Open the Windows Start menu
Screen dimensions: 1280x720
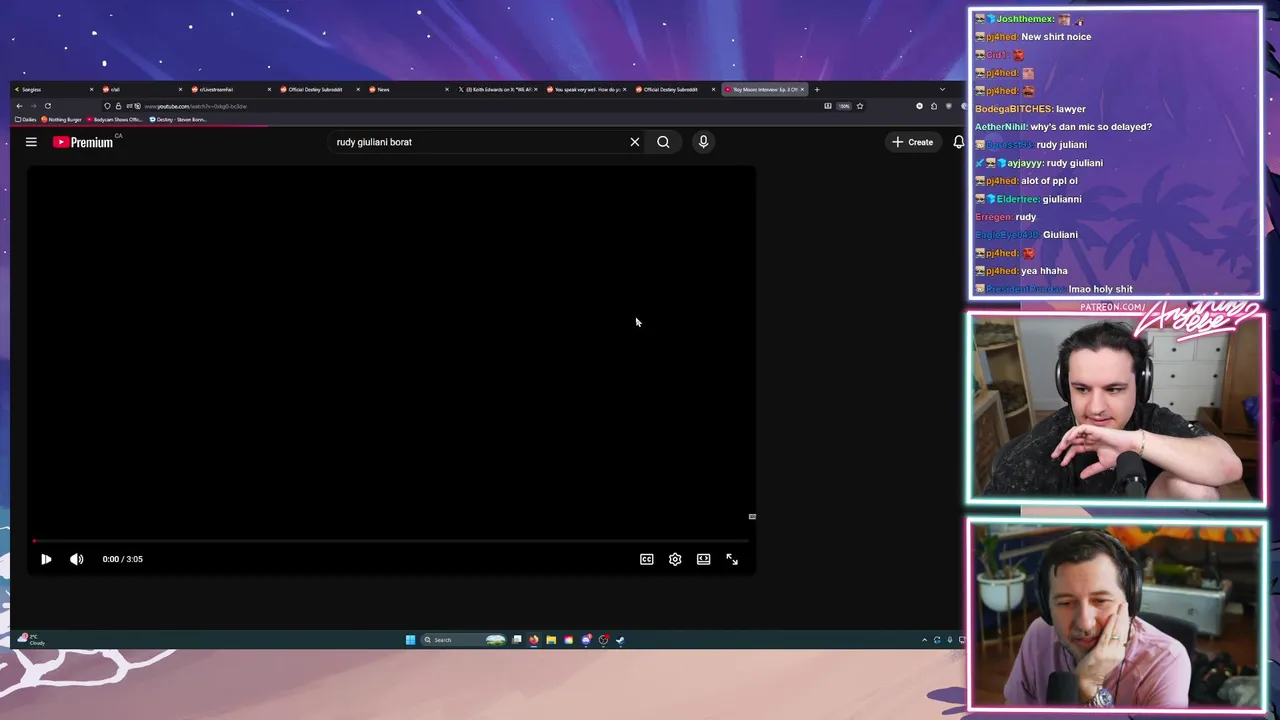click(x=410, y=640)
